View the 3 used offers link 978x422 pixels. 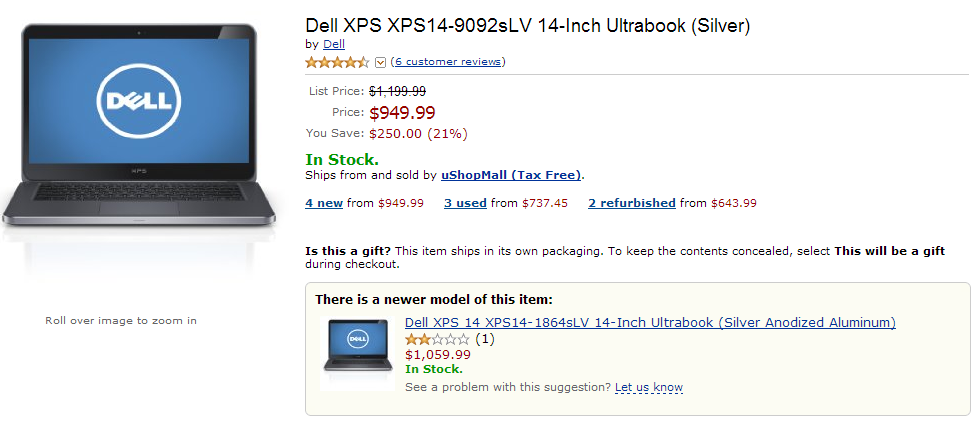coord(465,203)
